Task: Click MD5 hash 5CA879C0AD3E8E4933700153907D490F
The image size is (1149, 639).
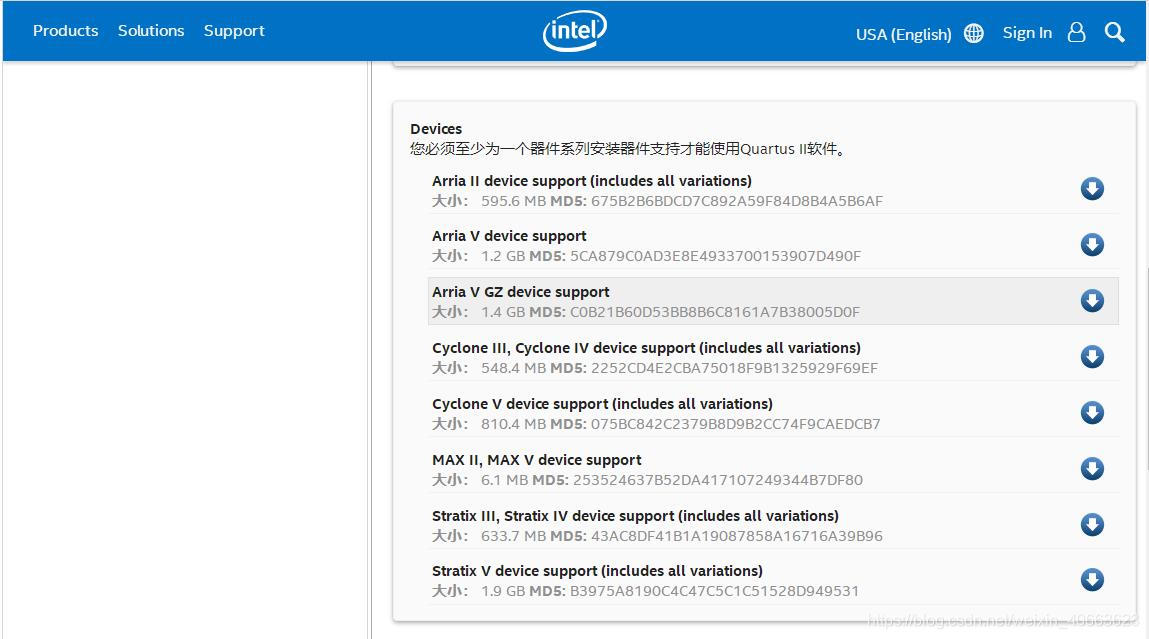Action: pos(715,256)
